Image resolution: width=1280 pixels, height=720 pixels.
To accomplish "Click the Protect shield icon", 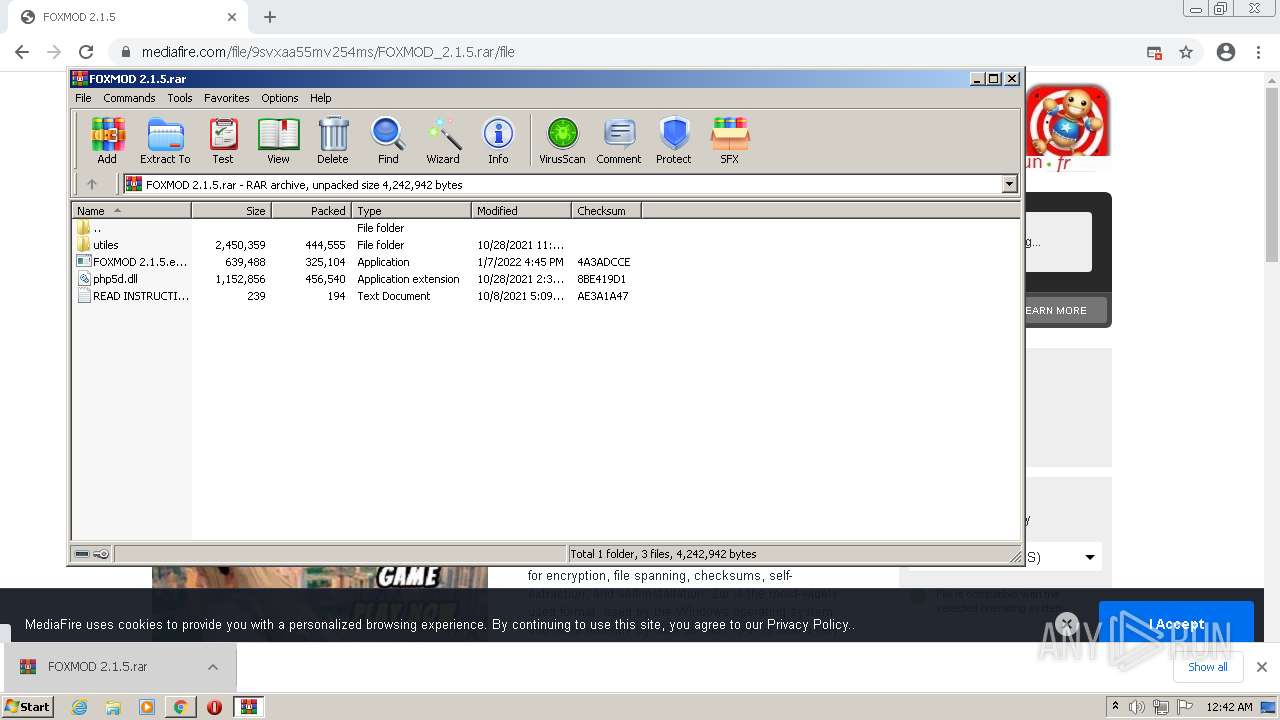I will pos(674,140).
